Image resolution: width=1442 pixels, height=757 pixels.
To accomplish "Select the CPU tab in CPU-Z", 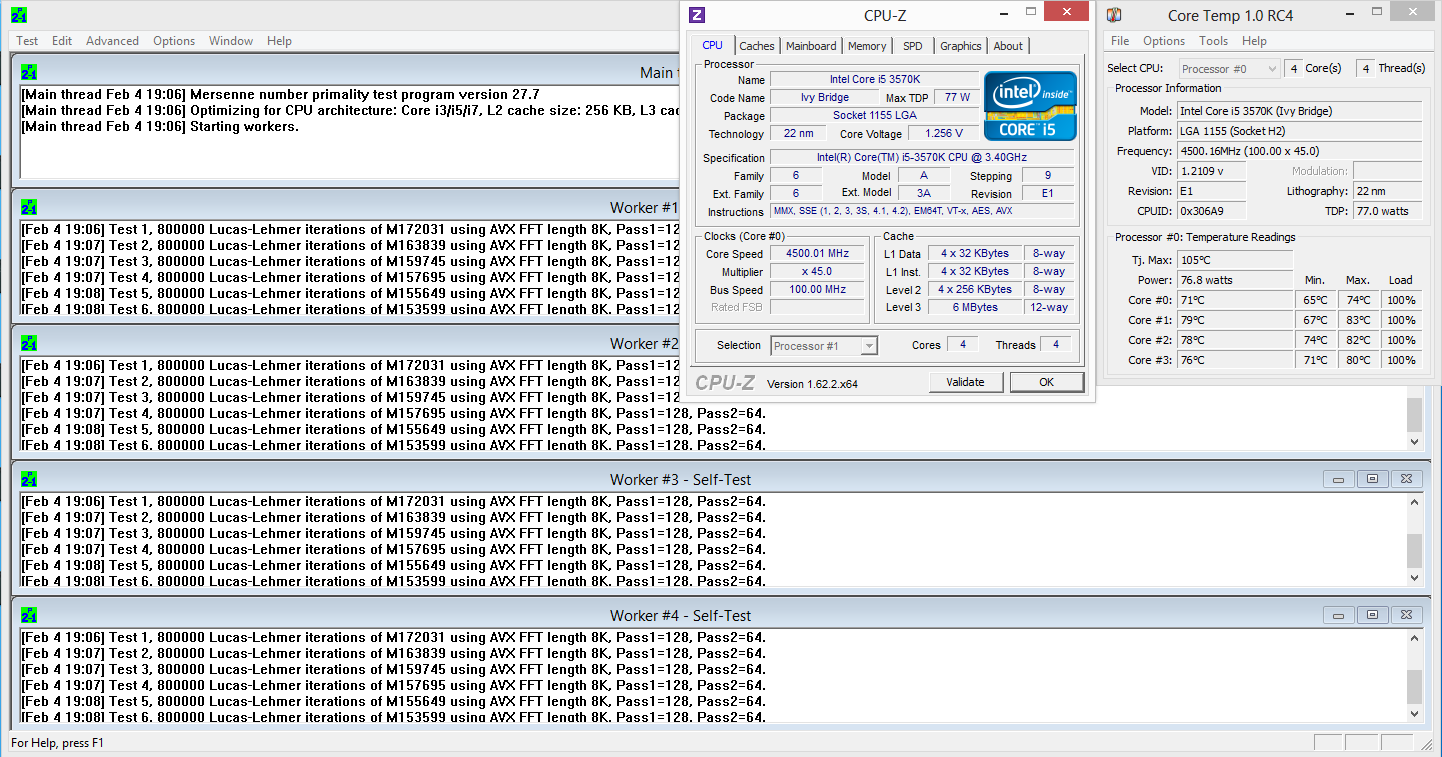I will pyautogui.click(x=712, y=45).
